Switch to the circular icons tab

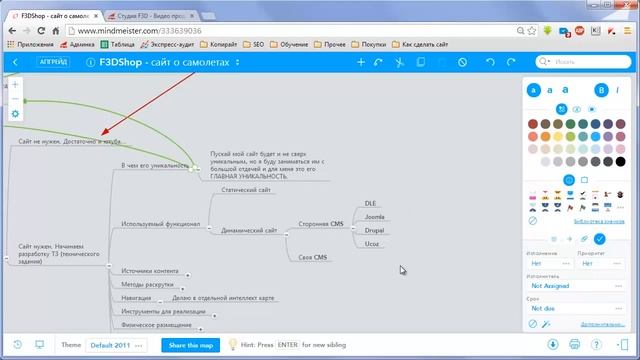(x=569, y=180)
